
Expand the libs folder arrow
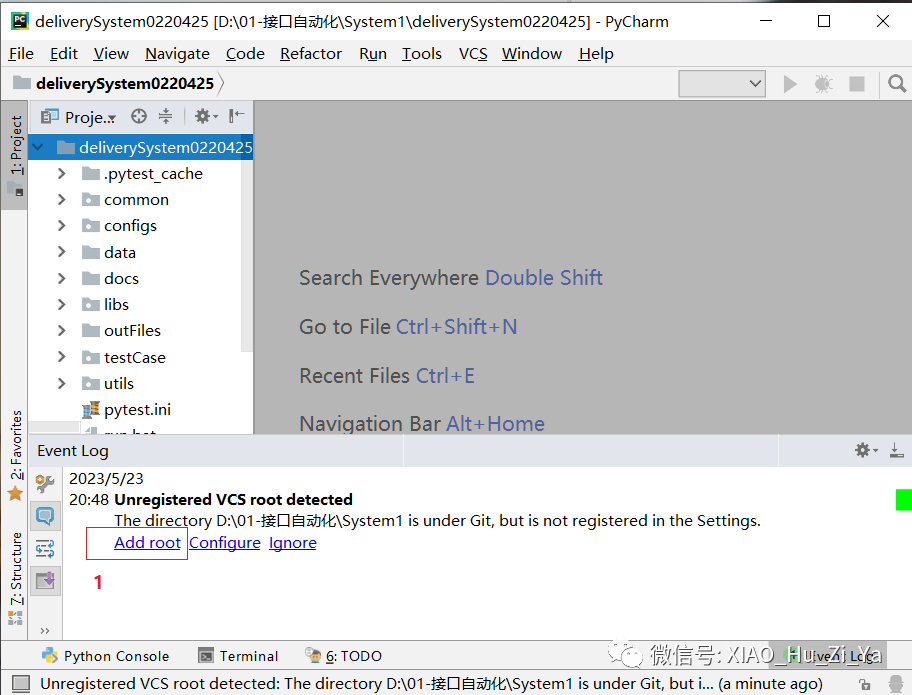coord(62,304)
